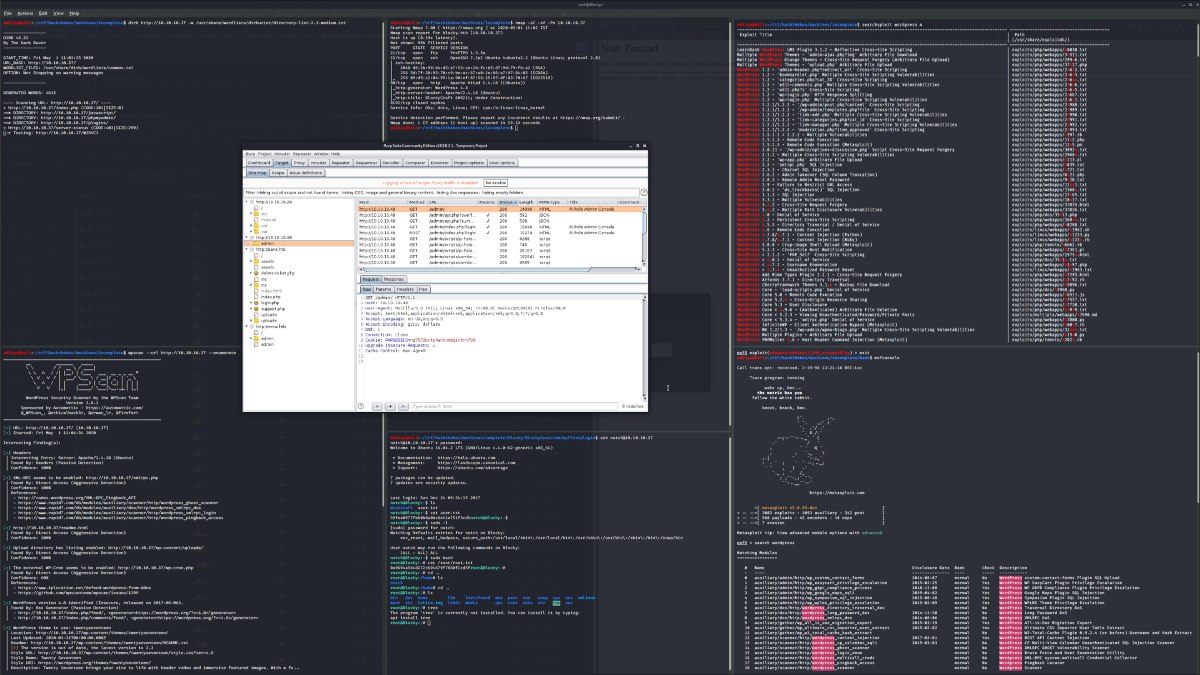Image resolution: width=1200 pixels, height=675 pixels.
Task: Click the support.php gear icon
Action: (256, 309)
